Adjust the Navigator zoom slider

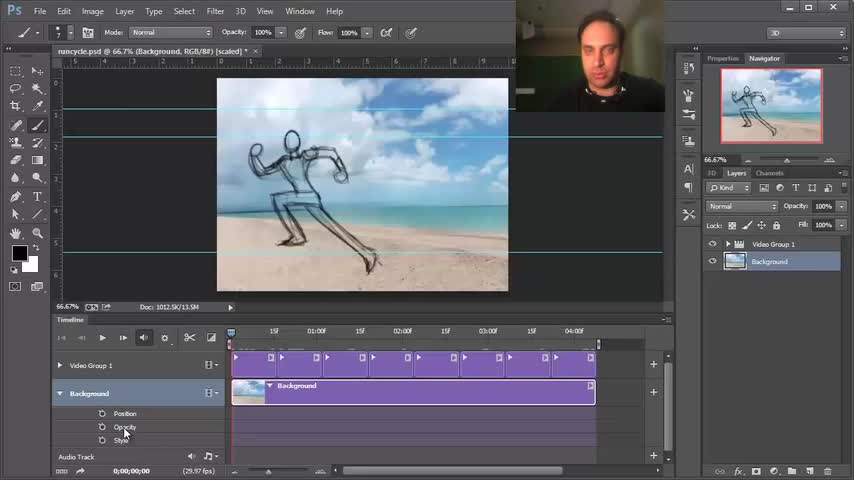787,160
